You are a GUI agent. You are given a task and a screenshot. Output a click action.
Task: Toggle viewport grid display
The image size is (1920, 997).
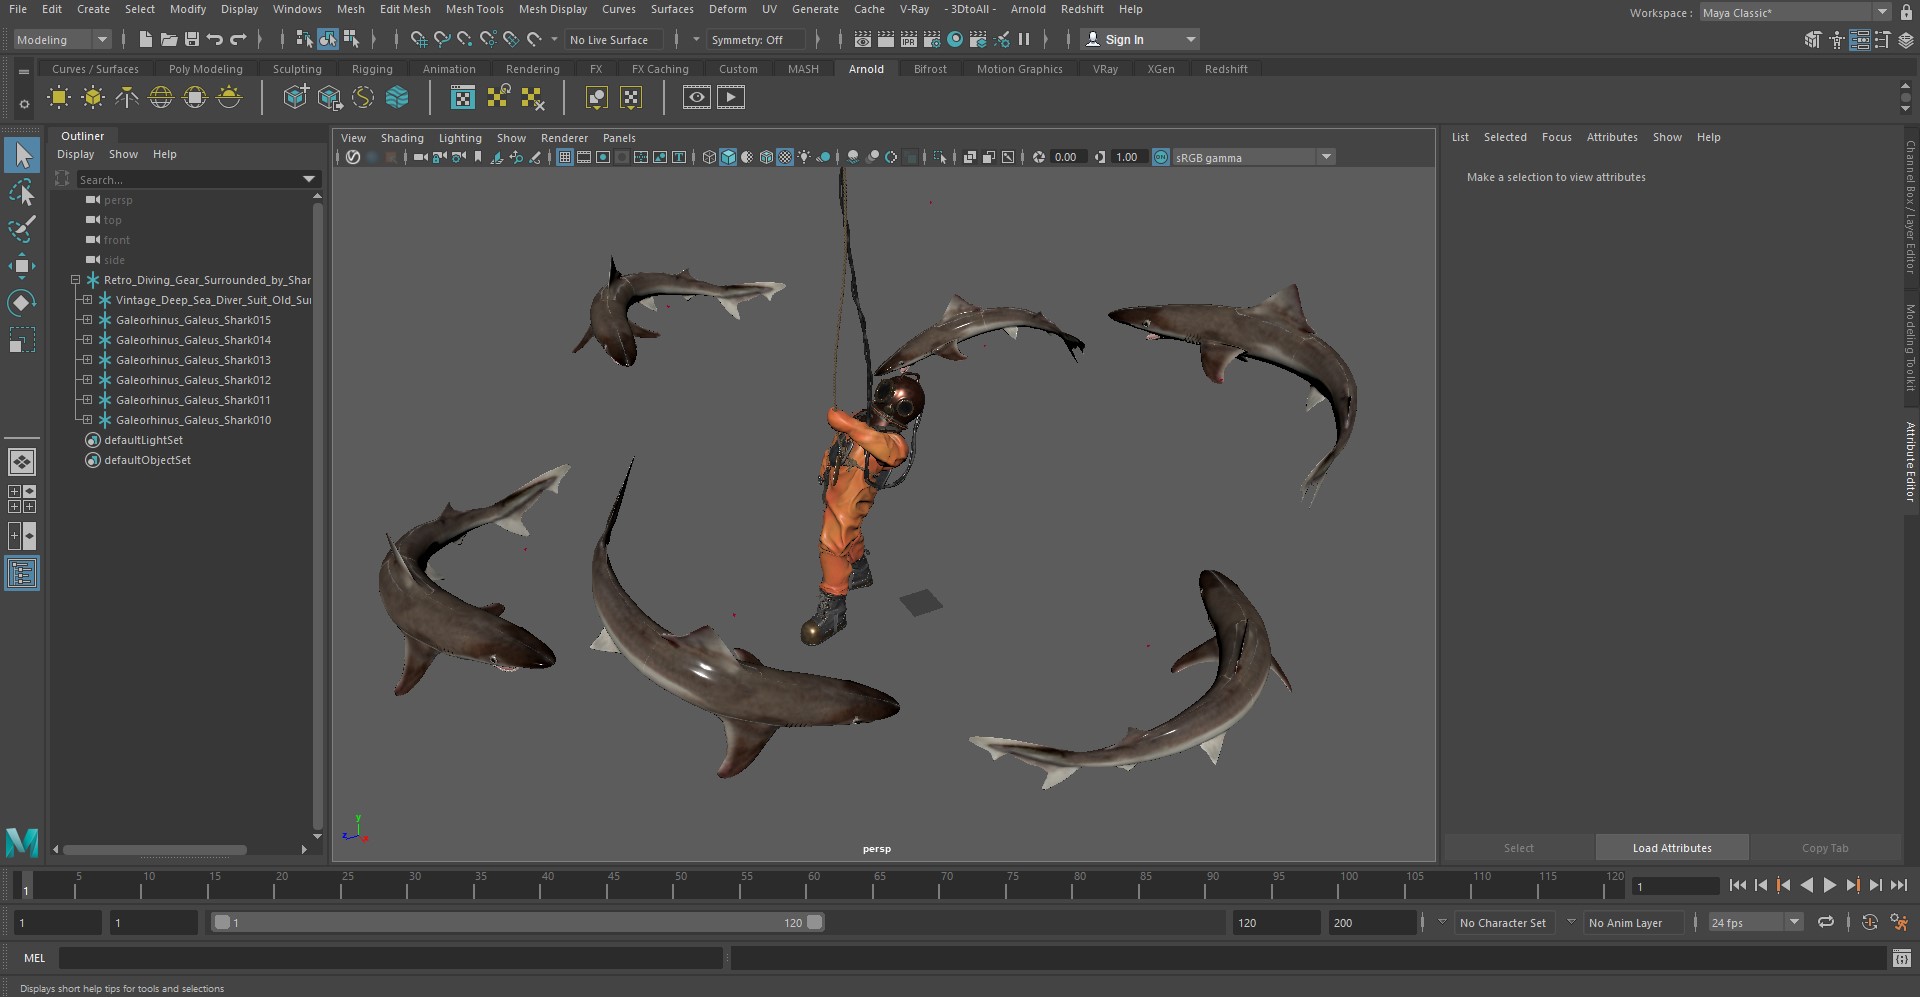565,157
